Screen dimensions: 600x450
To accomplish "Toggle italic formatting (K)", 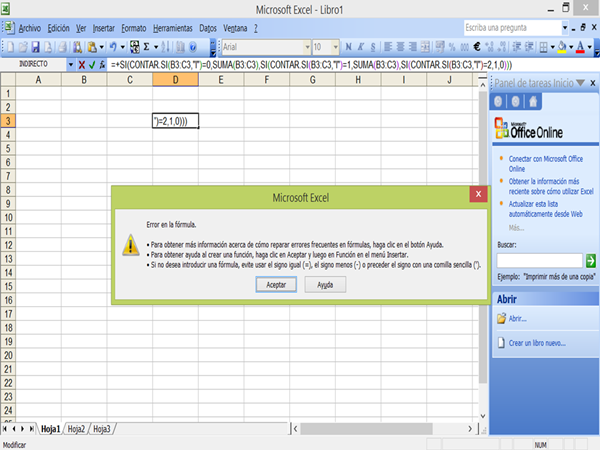I will [x=361, y=47].
